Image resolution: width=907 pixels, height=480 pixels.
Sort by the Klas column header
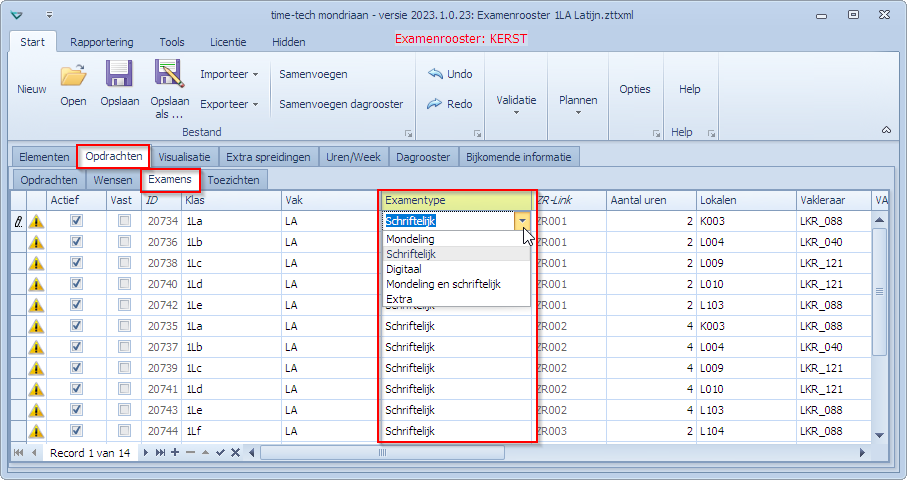[x=231, y=200]
